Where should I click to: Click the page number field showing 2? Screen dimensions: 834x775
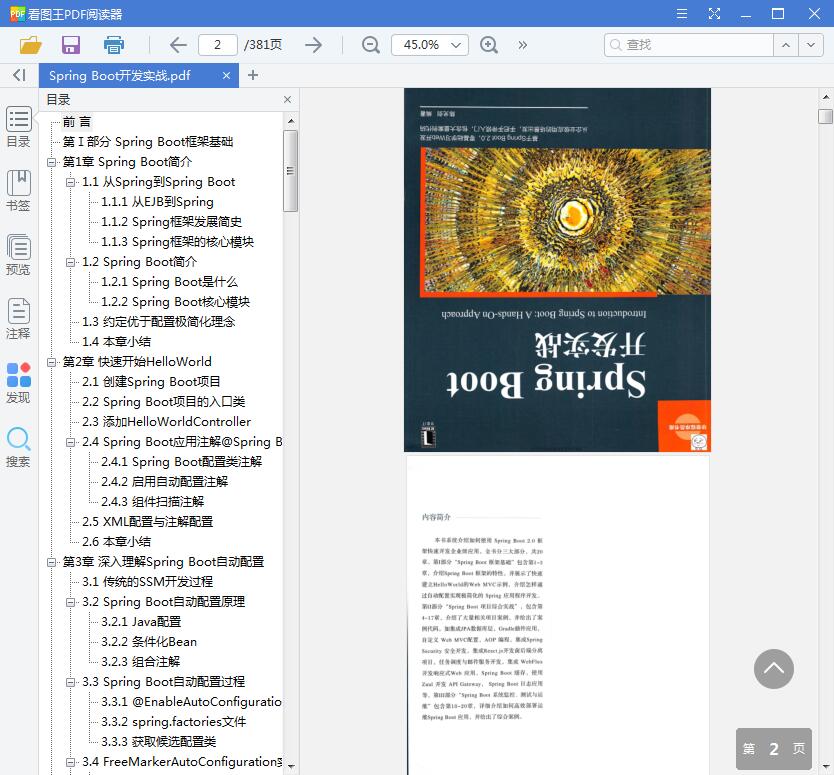(218, 45)
